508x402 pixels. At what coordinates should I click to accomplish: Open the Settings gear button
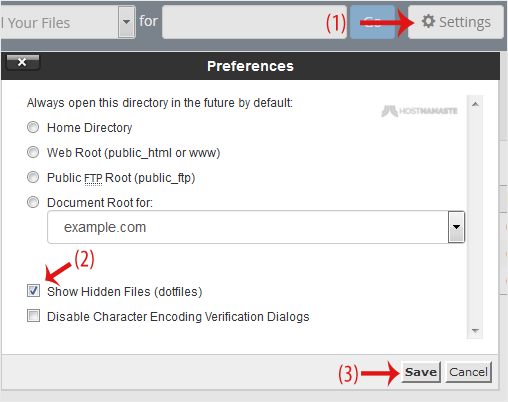click(456, 22)
